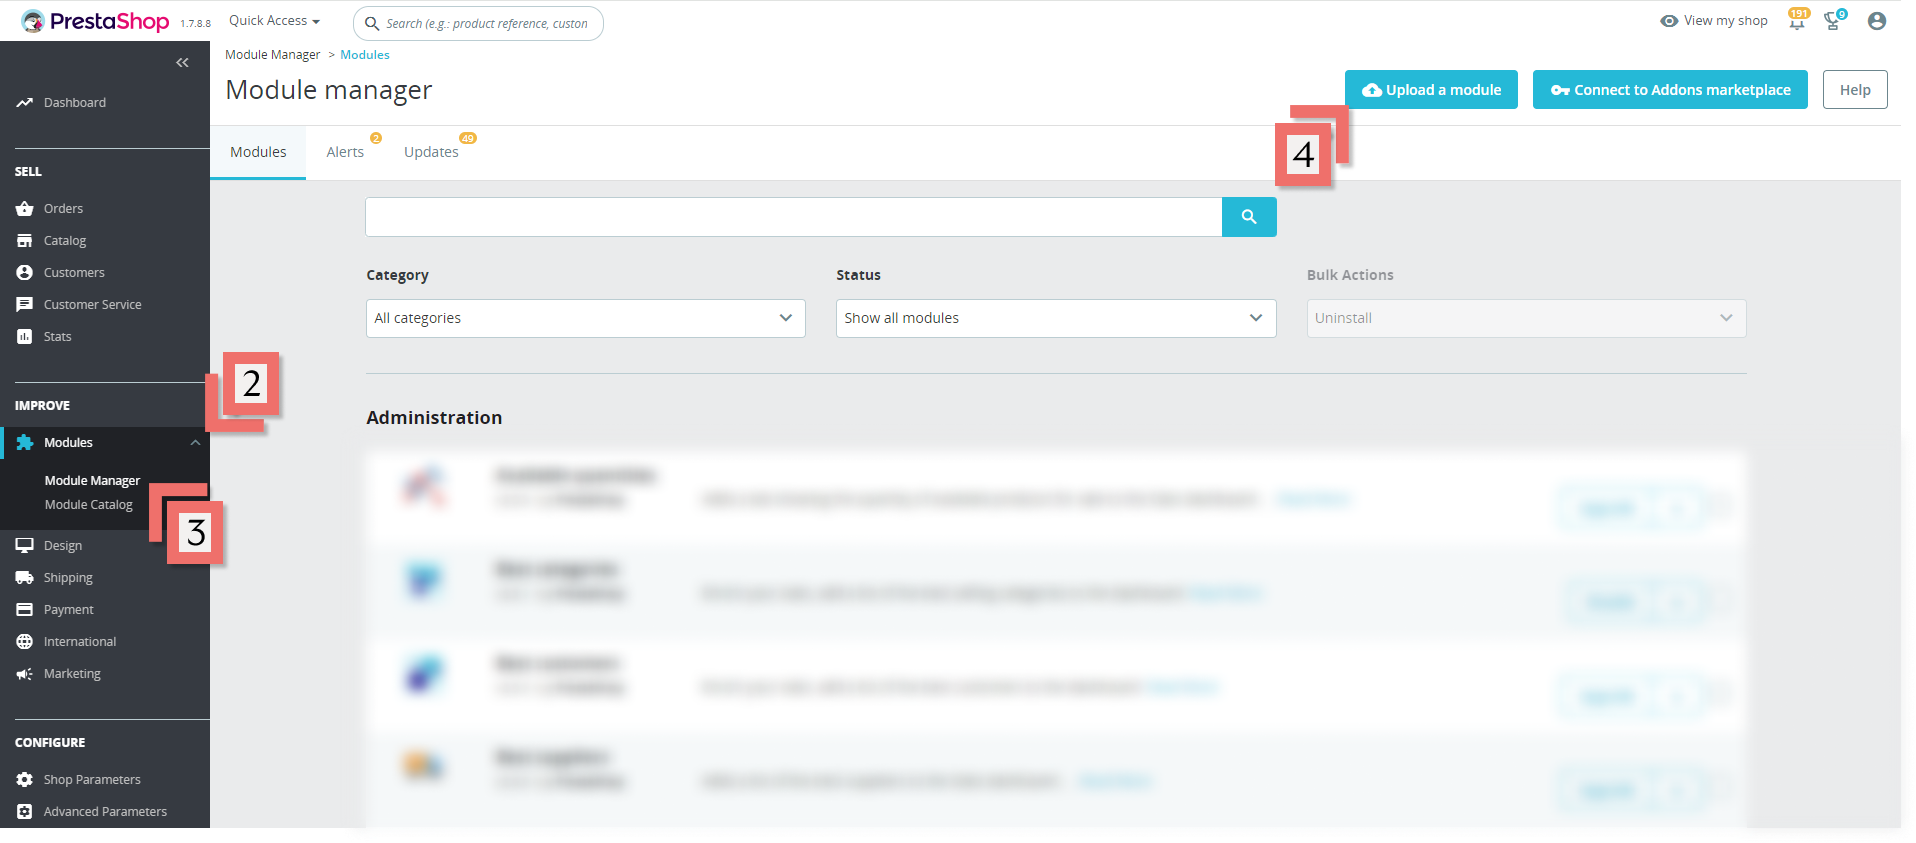Open Shipping truck menu item
The image size is (1916, 843).
[x=67, y=578]
